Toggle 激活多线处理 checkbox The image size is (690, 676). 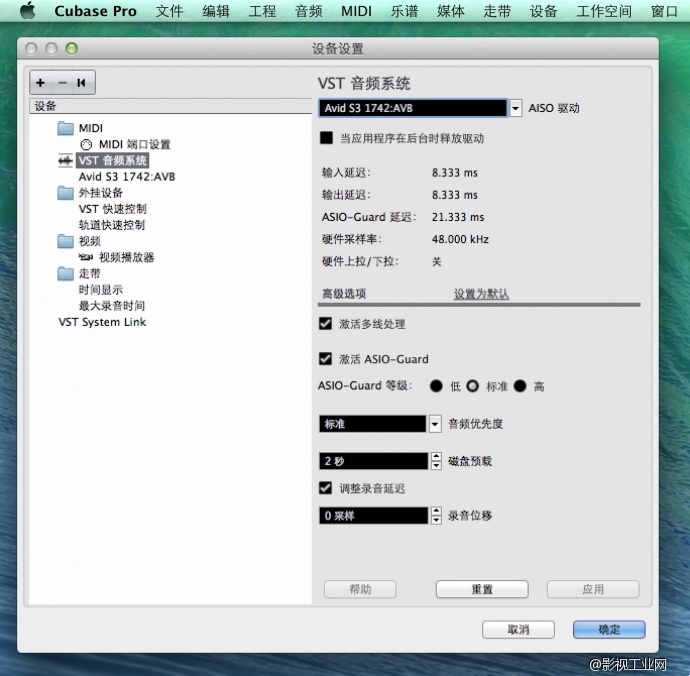click(x=326, y=324)
